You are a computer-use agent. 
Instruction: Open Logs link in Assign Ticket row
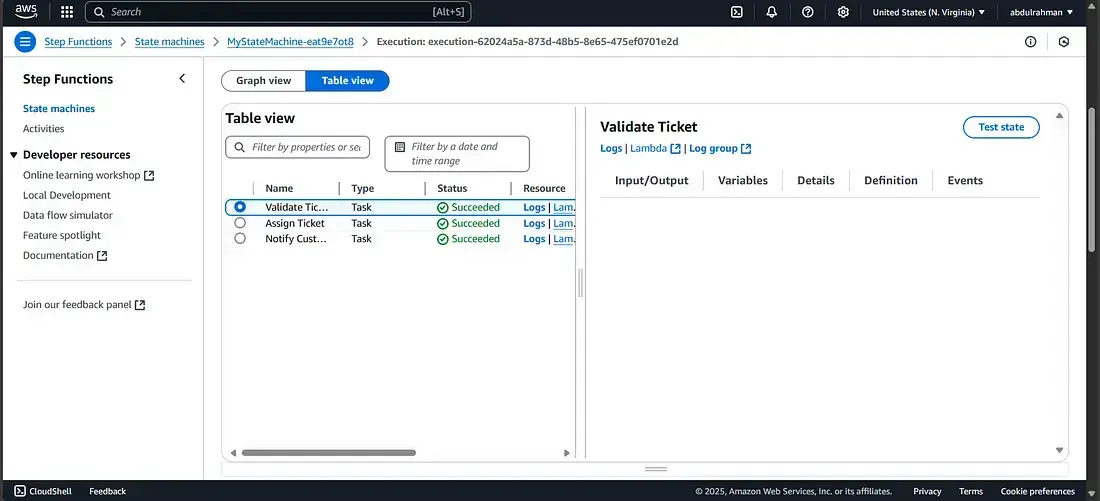click(534, 224)
